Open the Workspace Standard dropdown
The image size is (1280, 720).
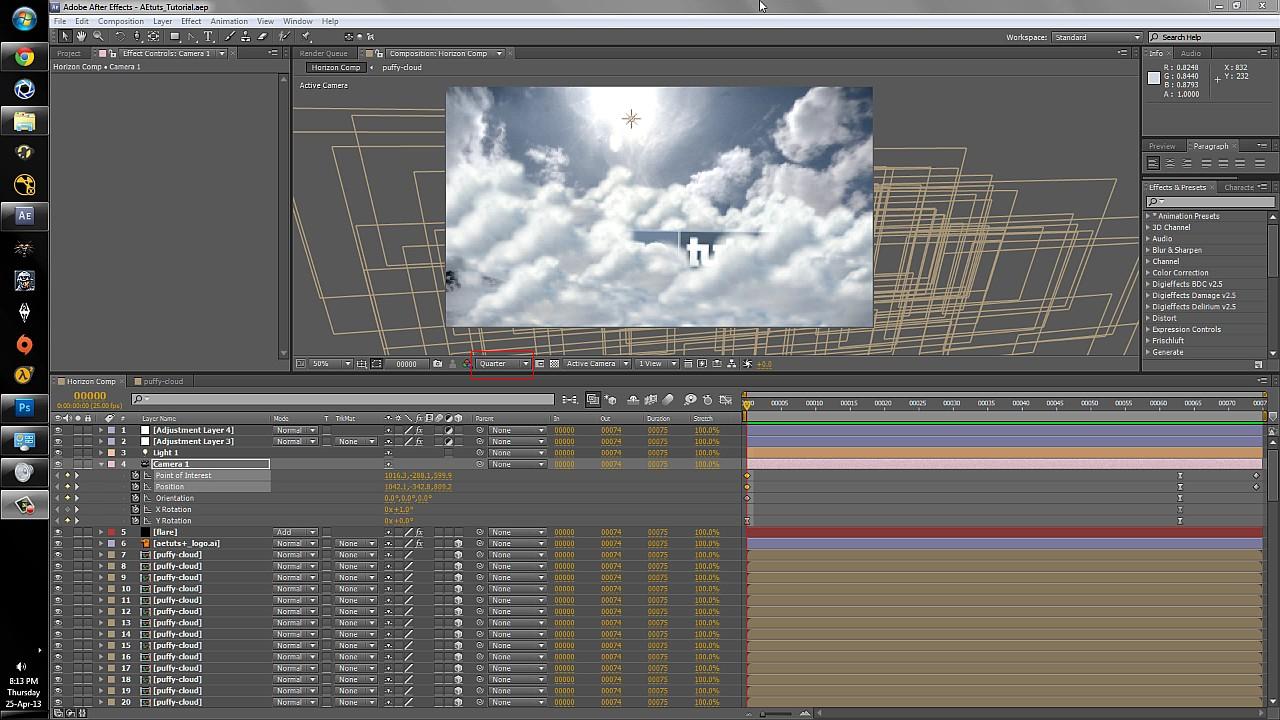click(x=1097, y=37)
